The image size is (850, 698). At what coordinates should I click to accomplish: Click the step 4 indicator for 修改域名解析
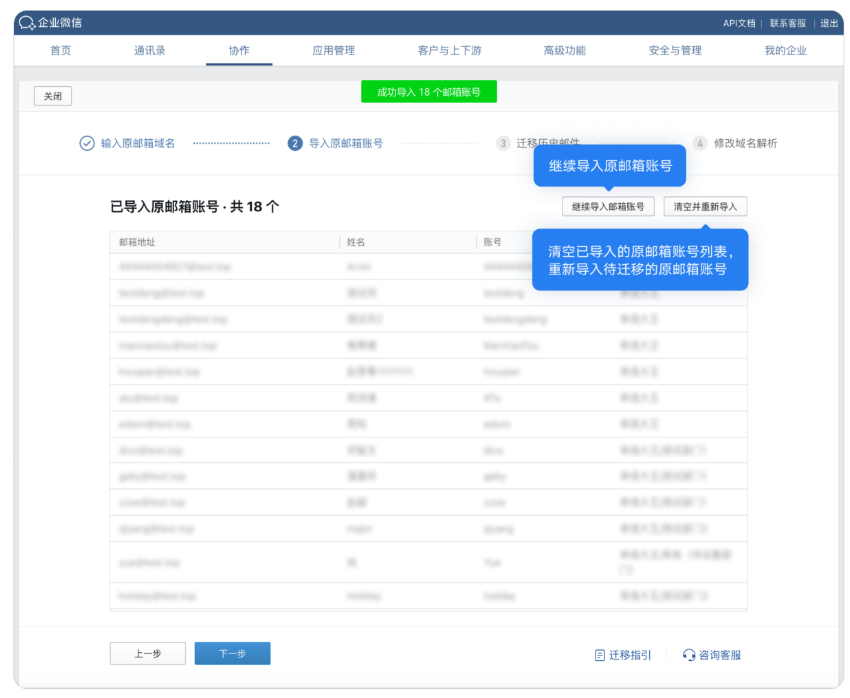pos(699,142)
